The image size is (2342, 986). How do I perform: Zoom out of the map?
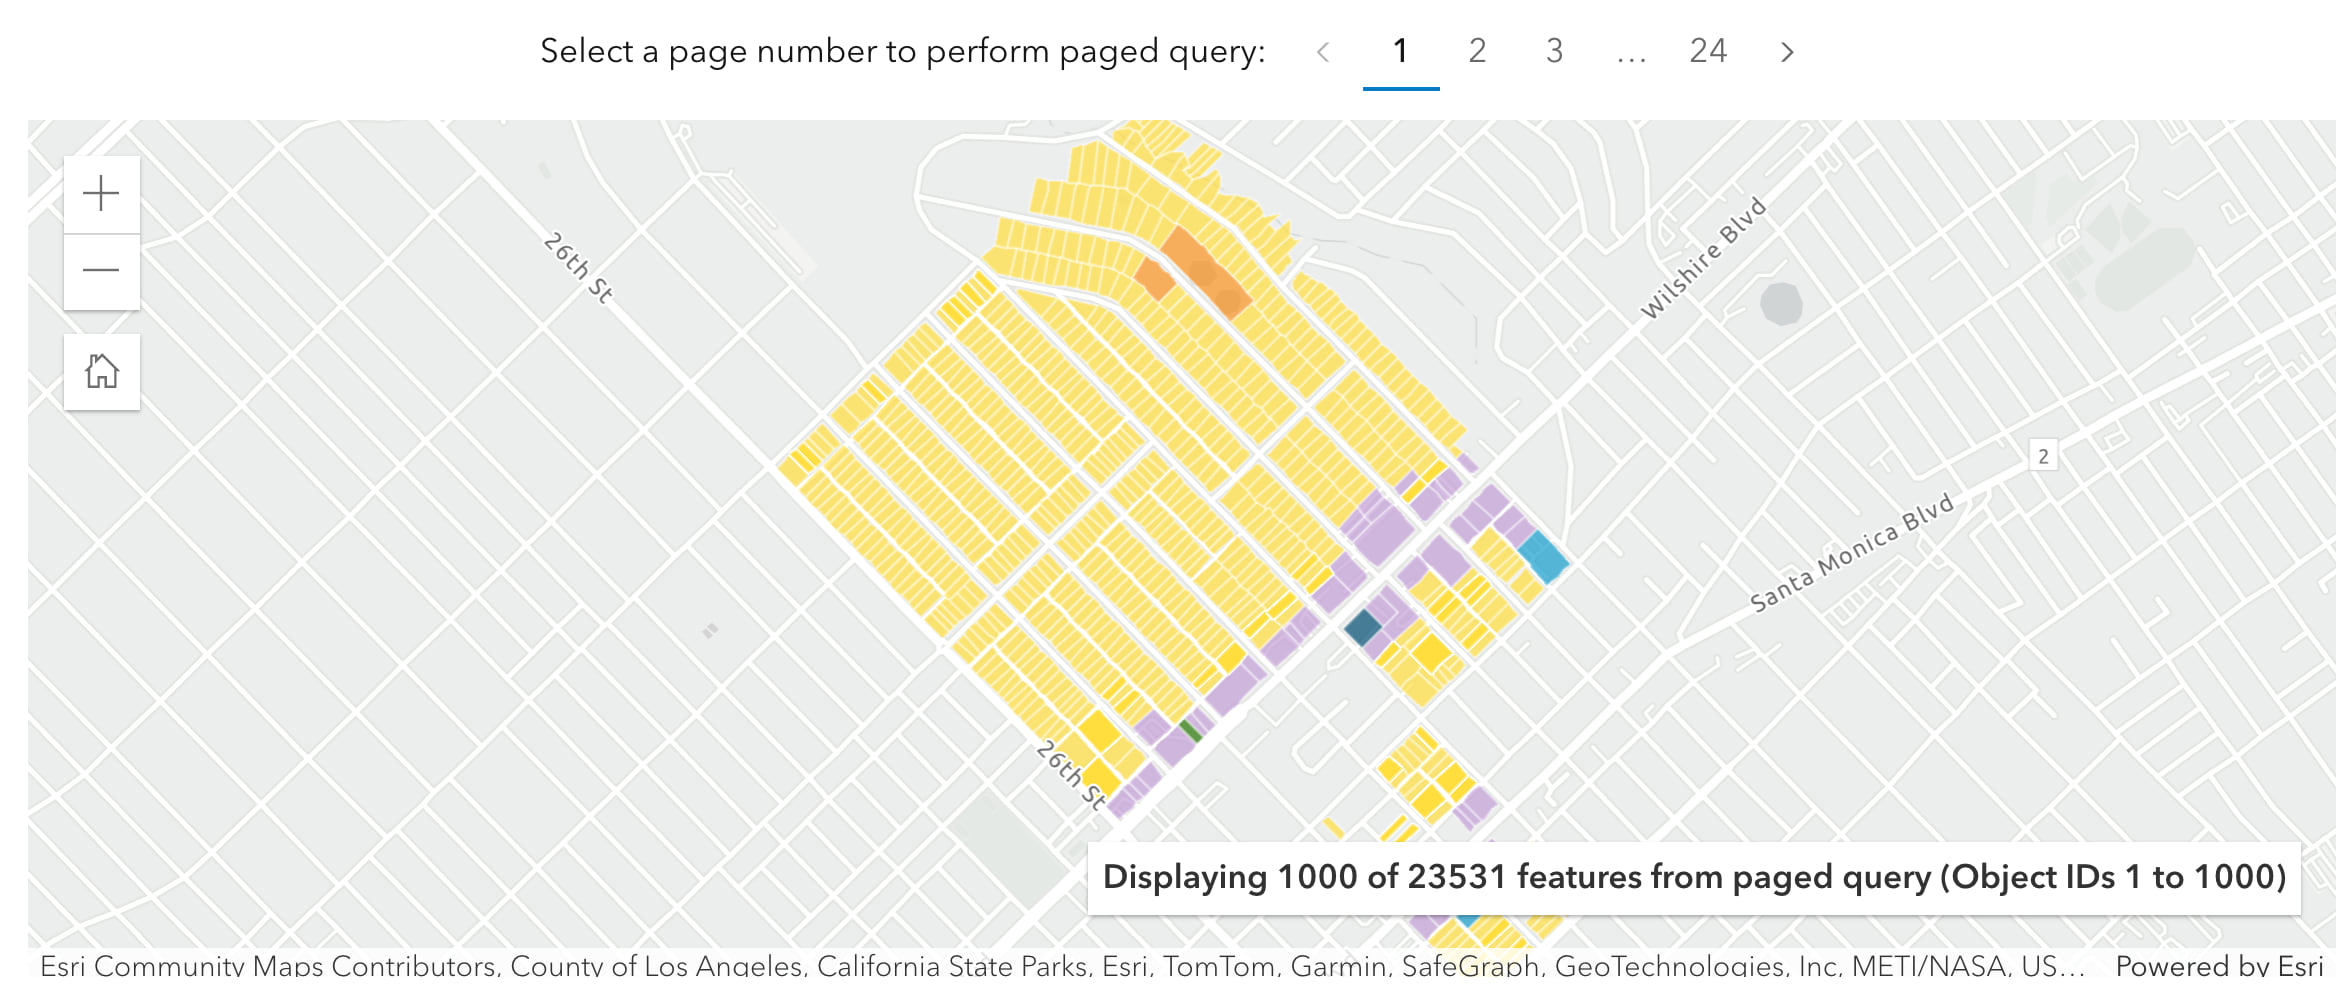(x=101, y=271)
